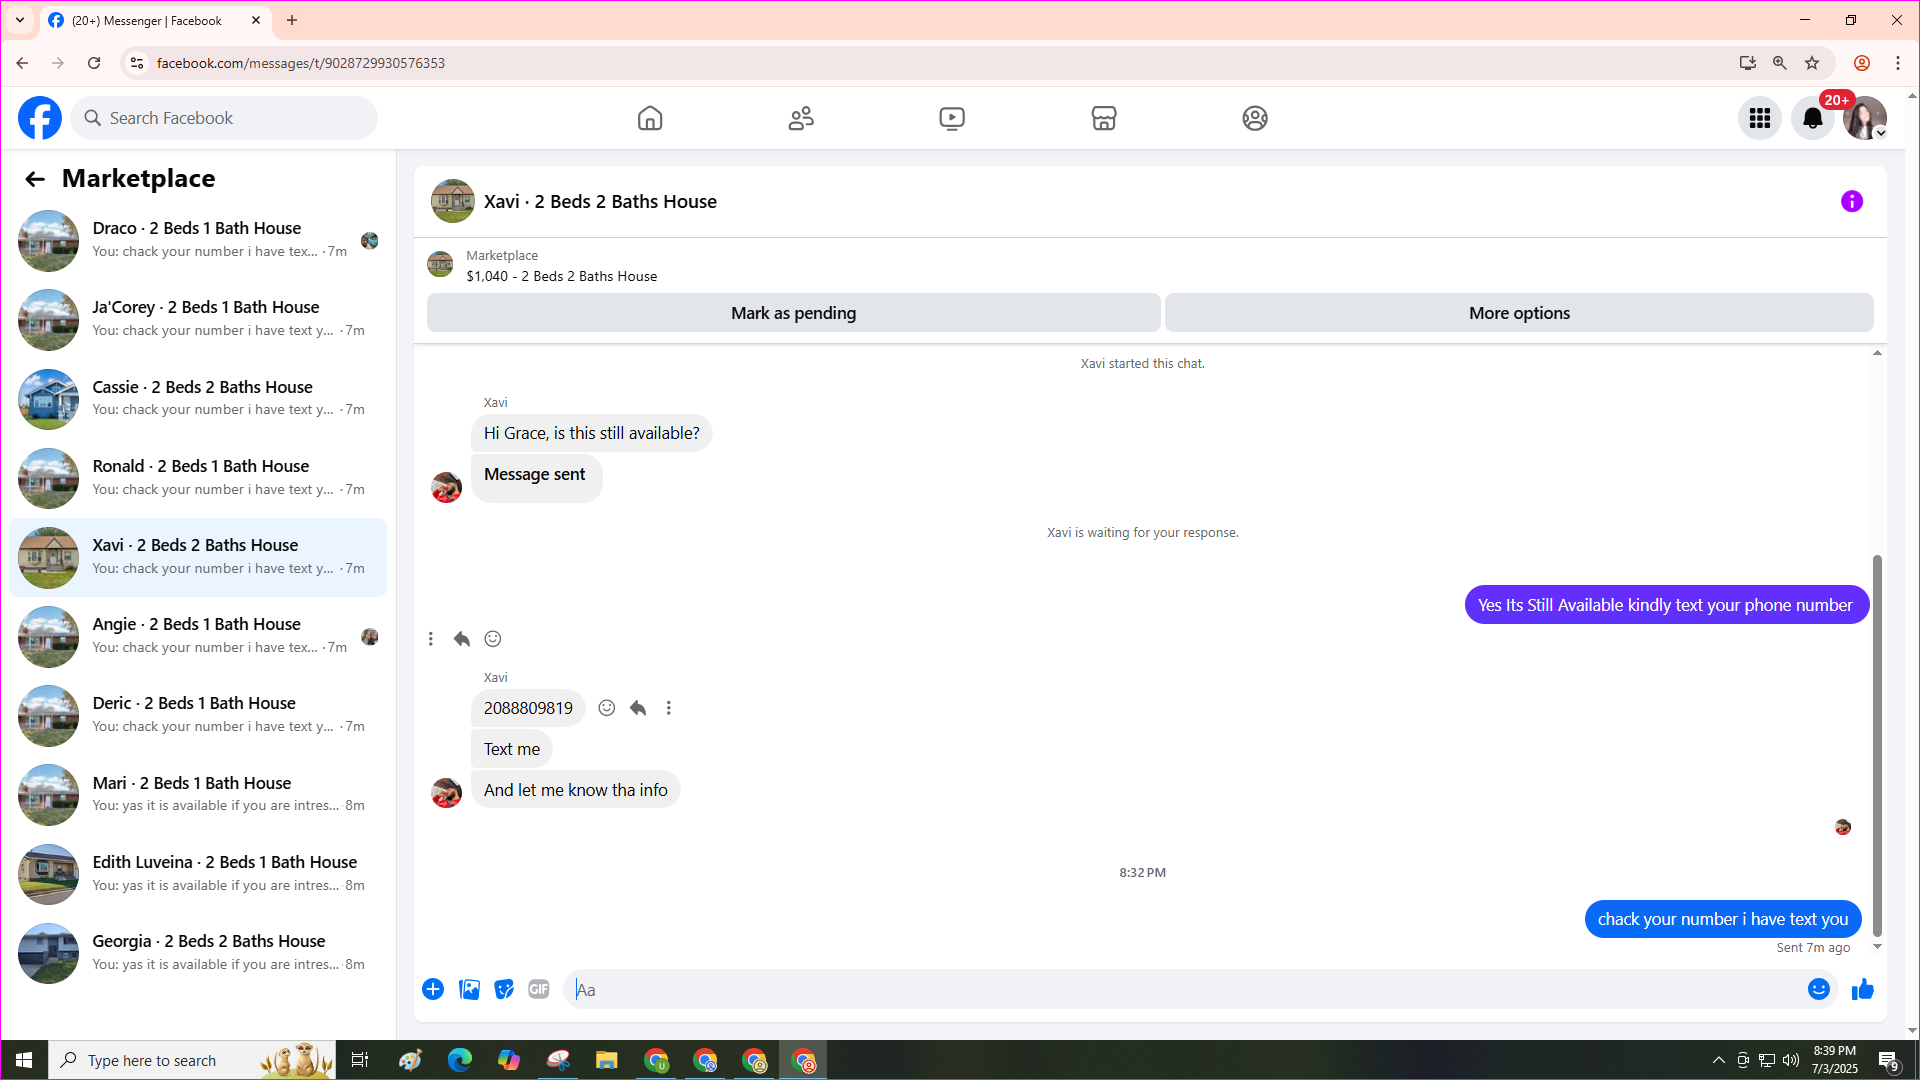Reply to the 2088809819 message
1920x1080 pixels.
tap(638, 708)
